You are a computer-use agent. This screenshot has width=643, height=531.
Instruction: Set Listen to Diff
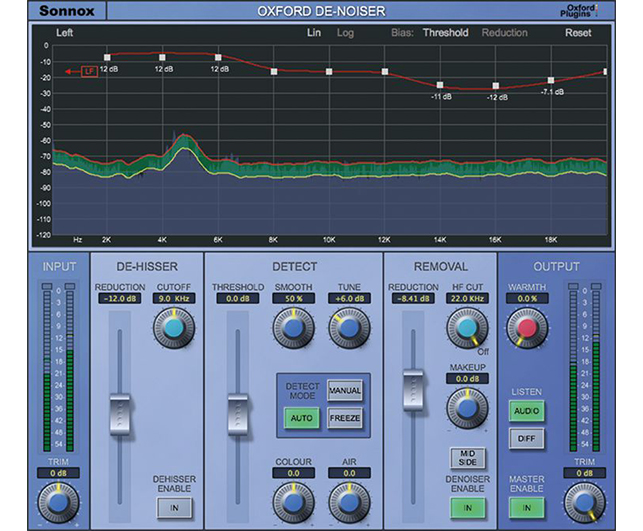tap(527, 438)
